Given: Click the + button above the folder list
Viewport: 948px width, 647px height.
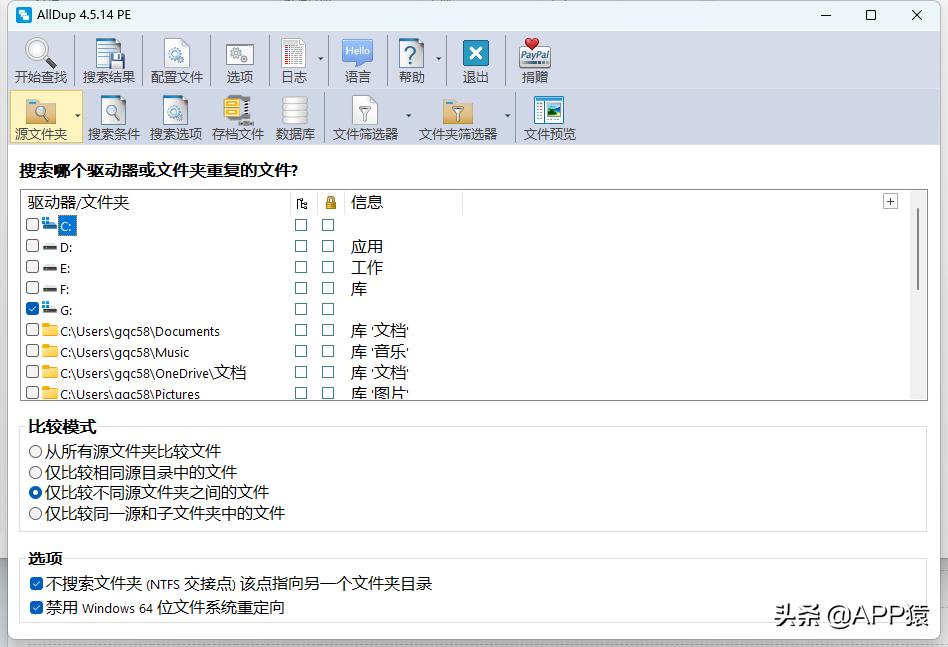Looking at the screenshot, I should (889, 201).
